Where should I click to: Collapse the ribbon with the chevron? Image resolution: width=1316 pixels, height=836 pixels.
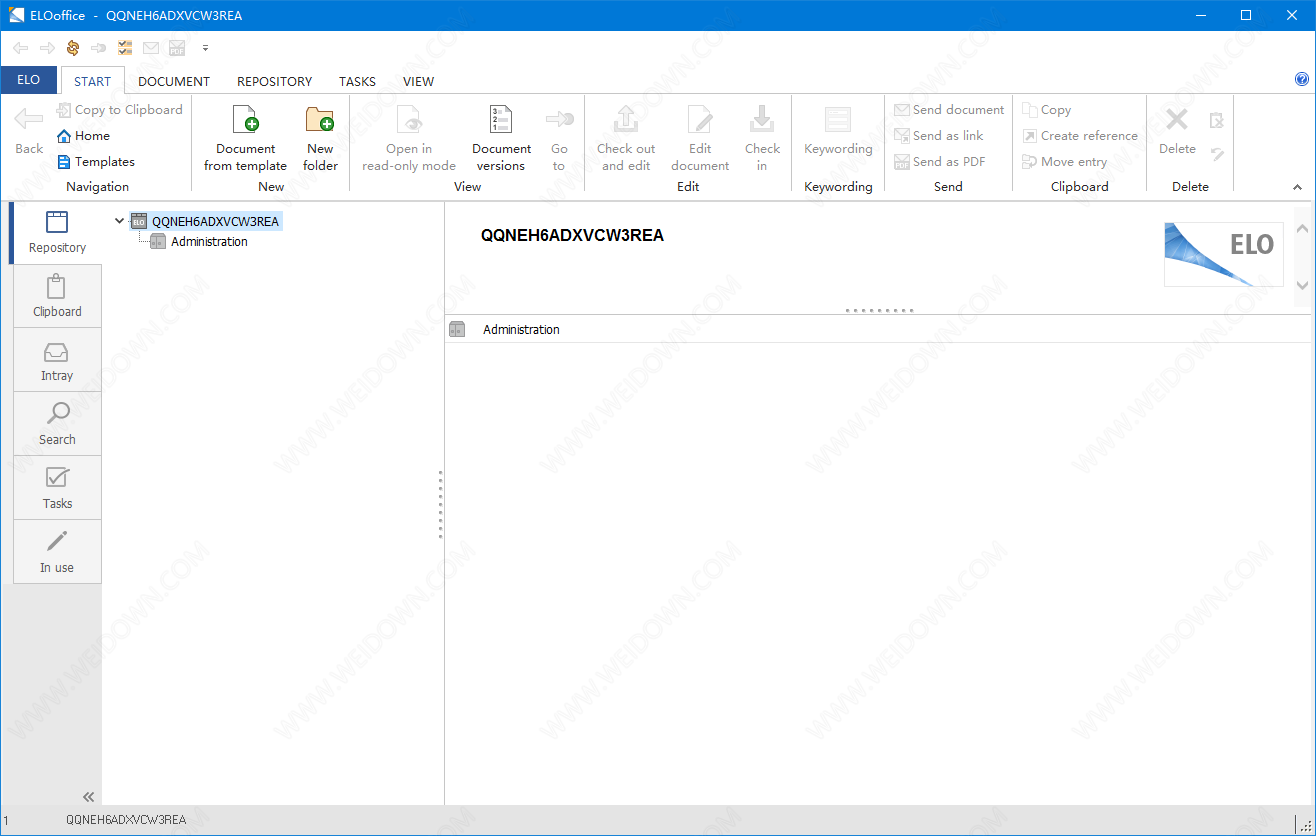point(1298,187)
